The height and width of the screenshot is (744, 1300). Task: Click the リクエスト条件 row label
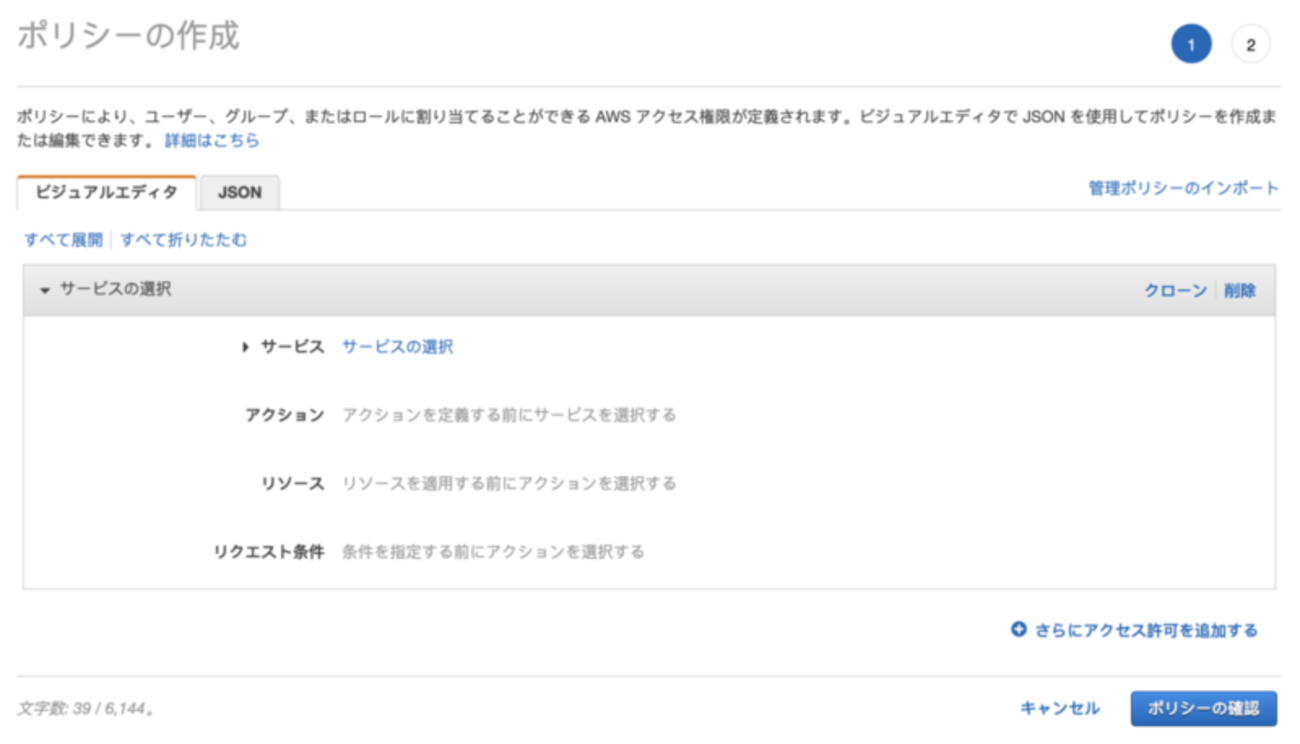point(269,551)
